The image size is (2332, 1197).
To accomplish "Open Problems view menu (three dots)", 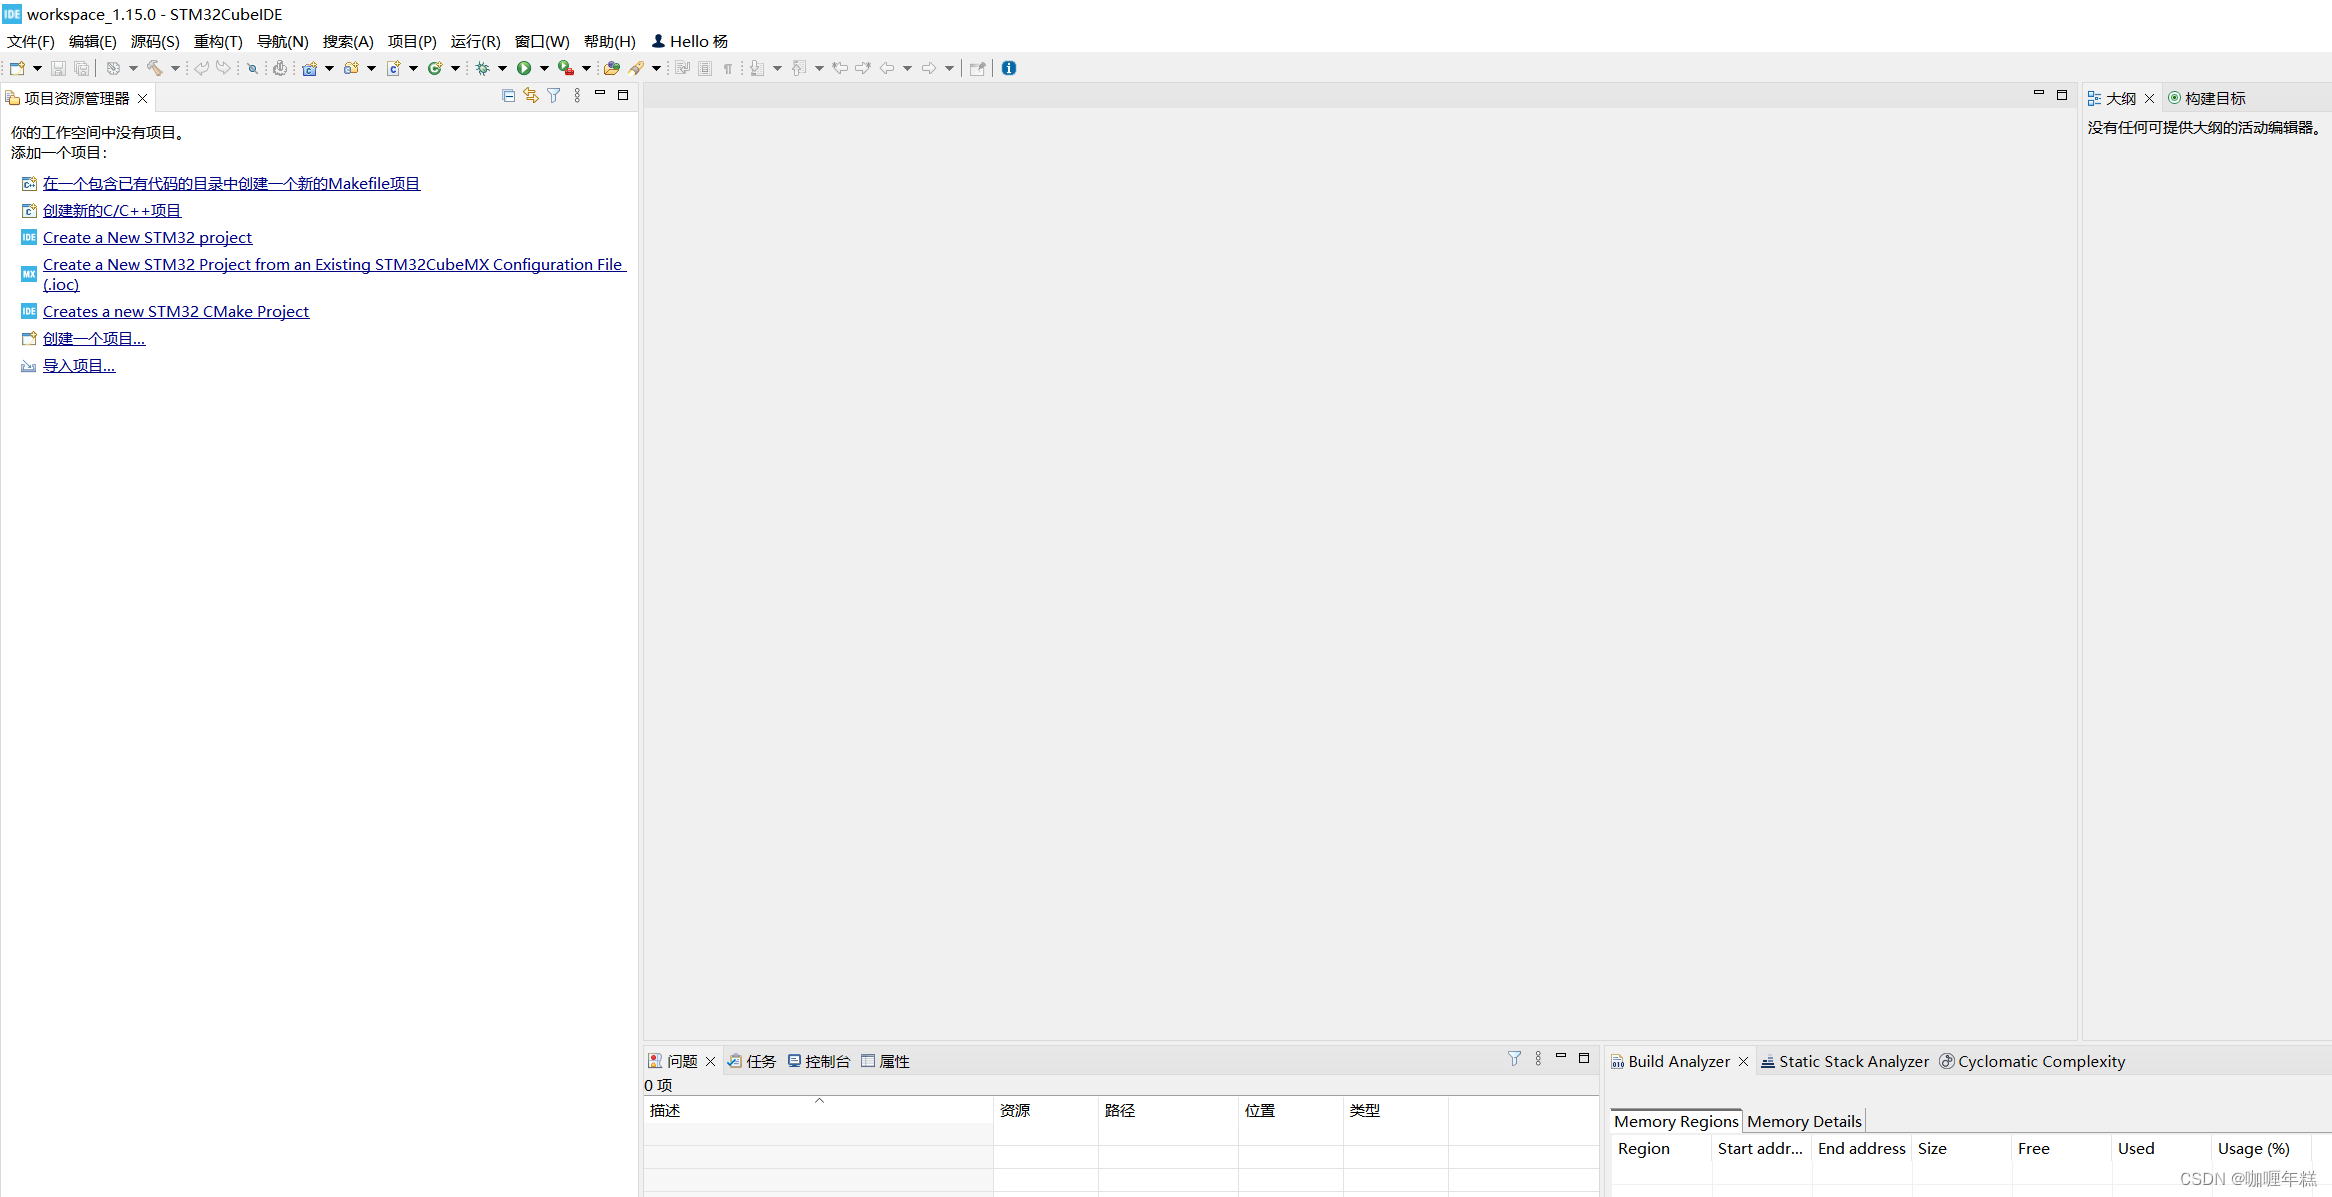I will [x=1538, y=1058].
